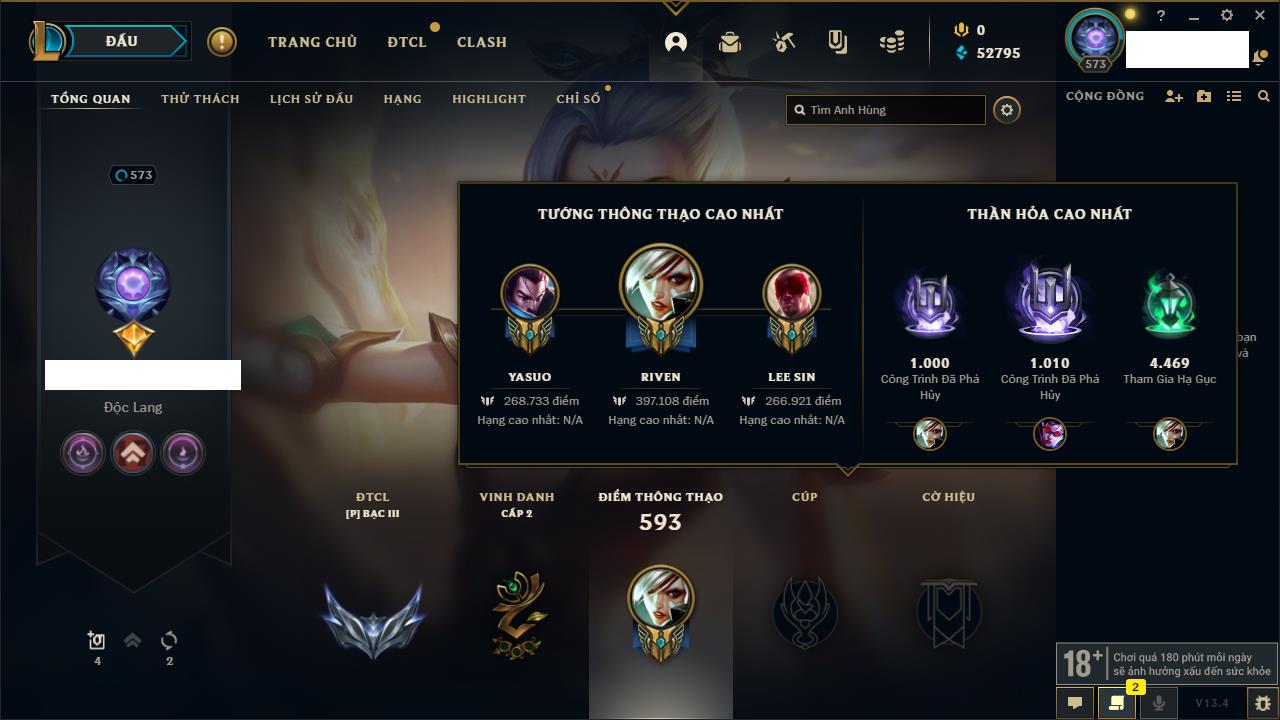Open the Profile icon in top navigation
Viewport: 1280px width, 720px height.
coord(676,42)
